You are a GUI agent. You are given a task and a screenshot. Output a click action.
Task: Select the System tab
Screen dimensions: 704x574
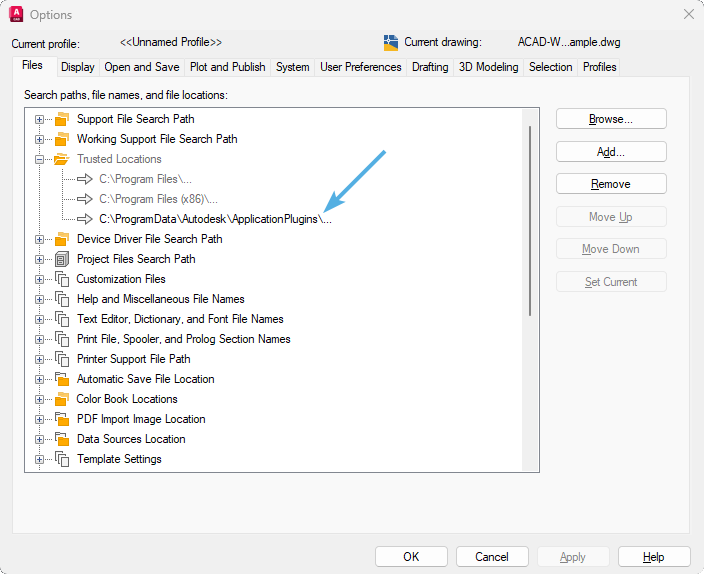(x=293, y=67)
